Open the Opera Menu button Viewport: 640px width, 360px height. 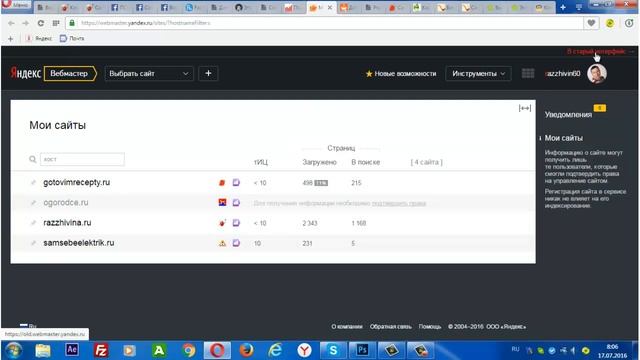pos(16,5)
